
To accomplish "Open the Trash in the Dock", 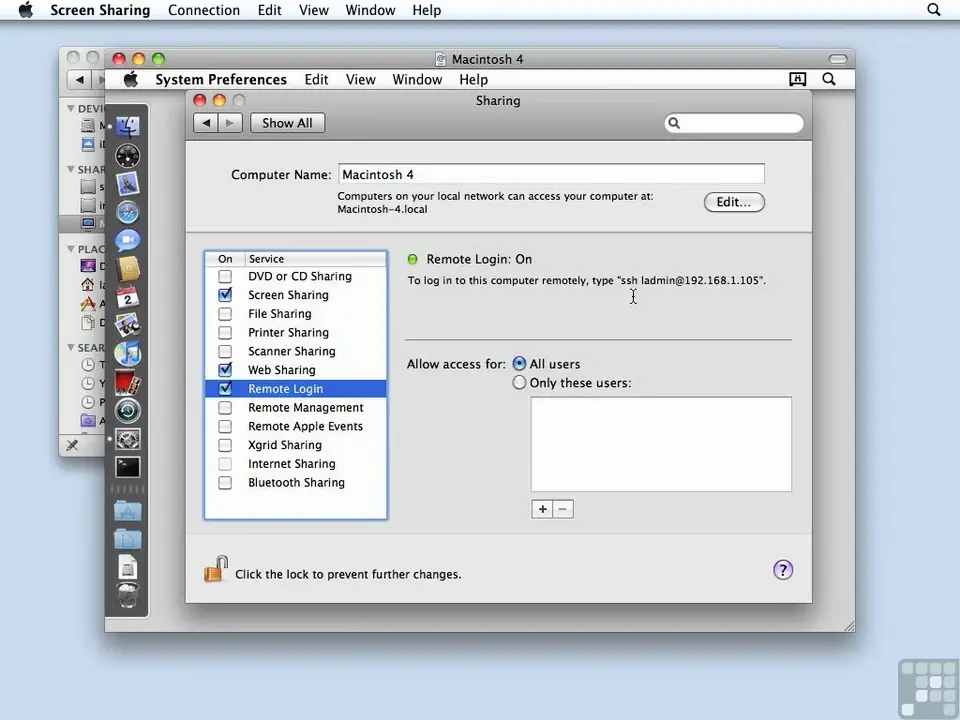I will click(128, 594).
